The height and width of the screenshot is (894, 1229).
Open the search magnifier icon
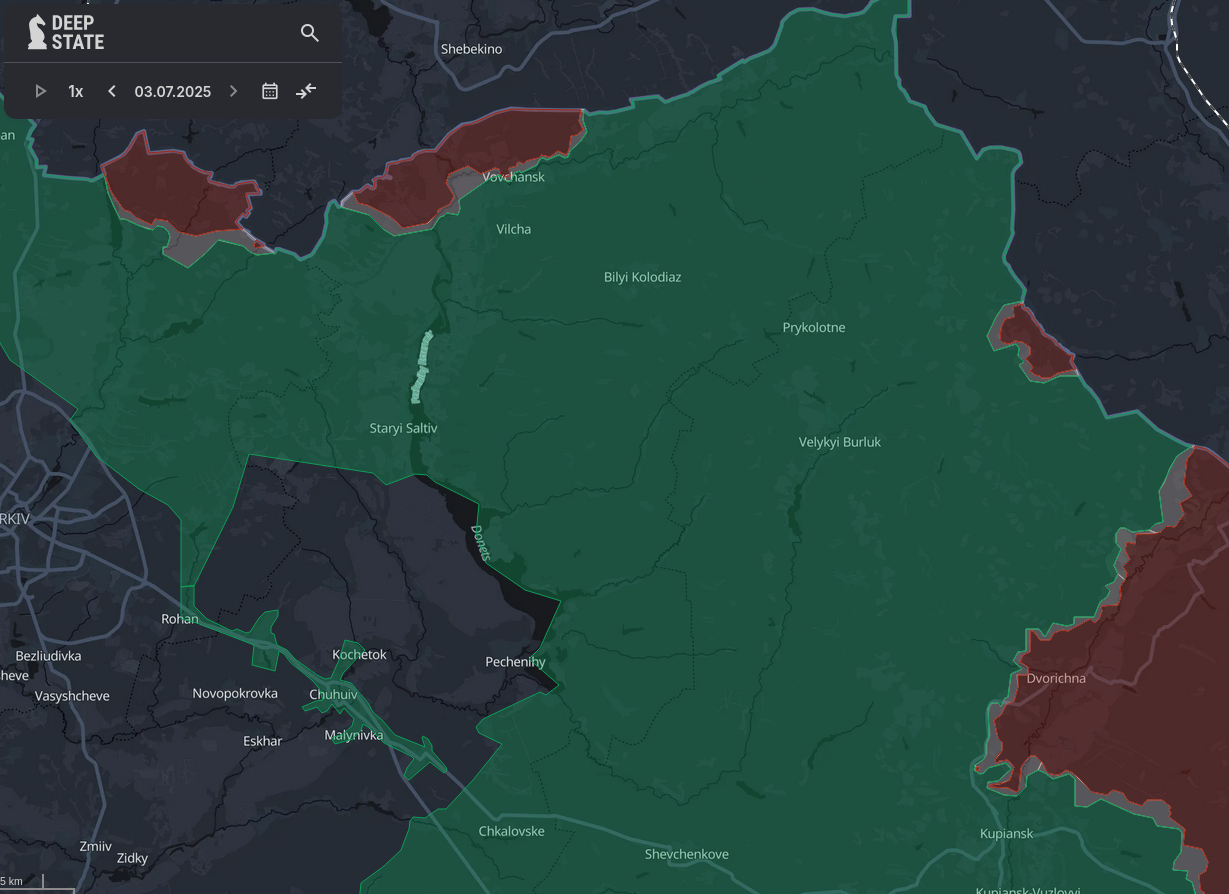[x=310, y=33]
